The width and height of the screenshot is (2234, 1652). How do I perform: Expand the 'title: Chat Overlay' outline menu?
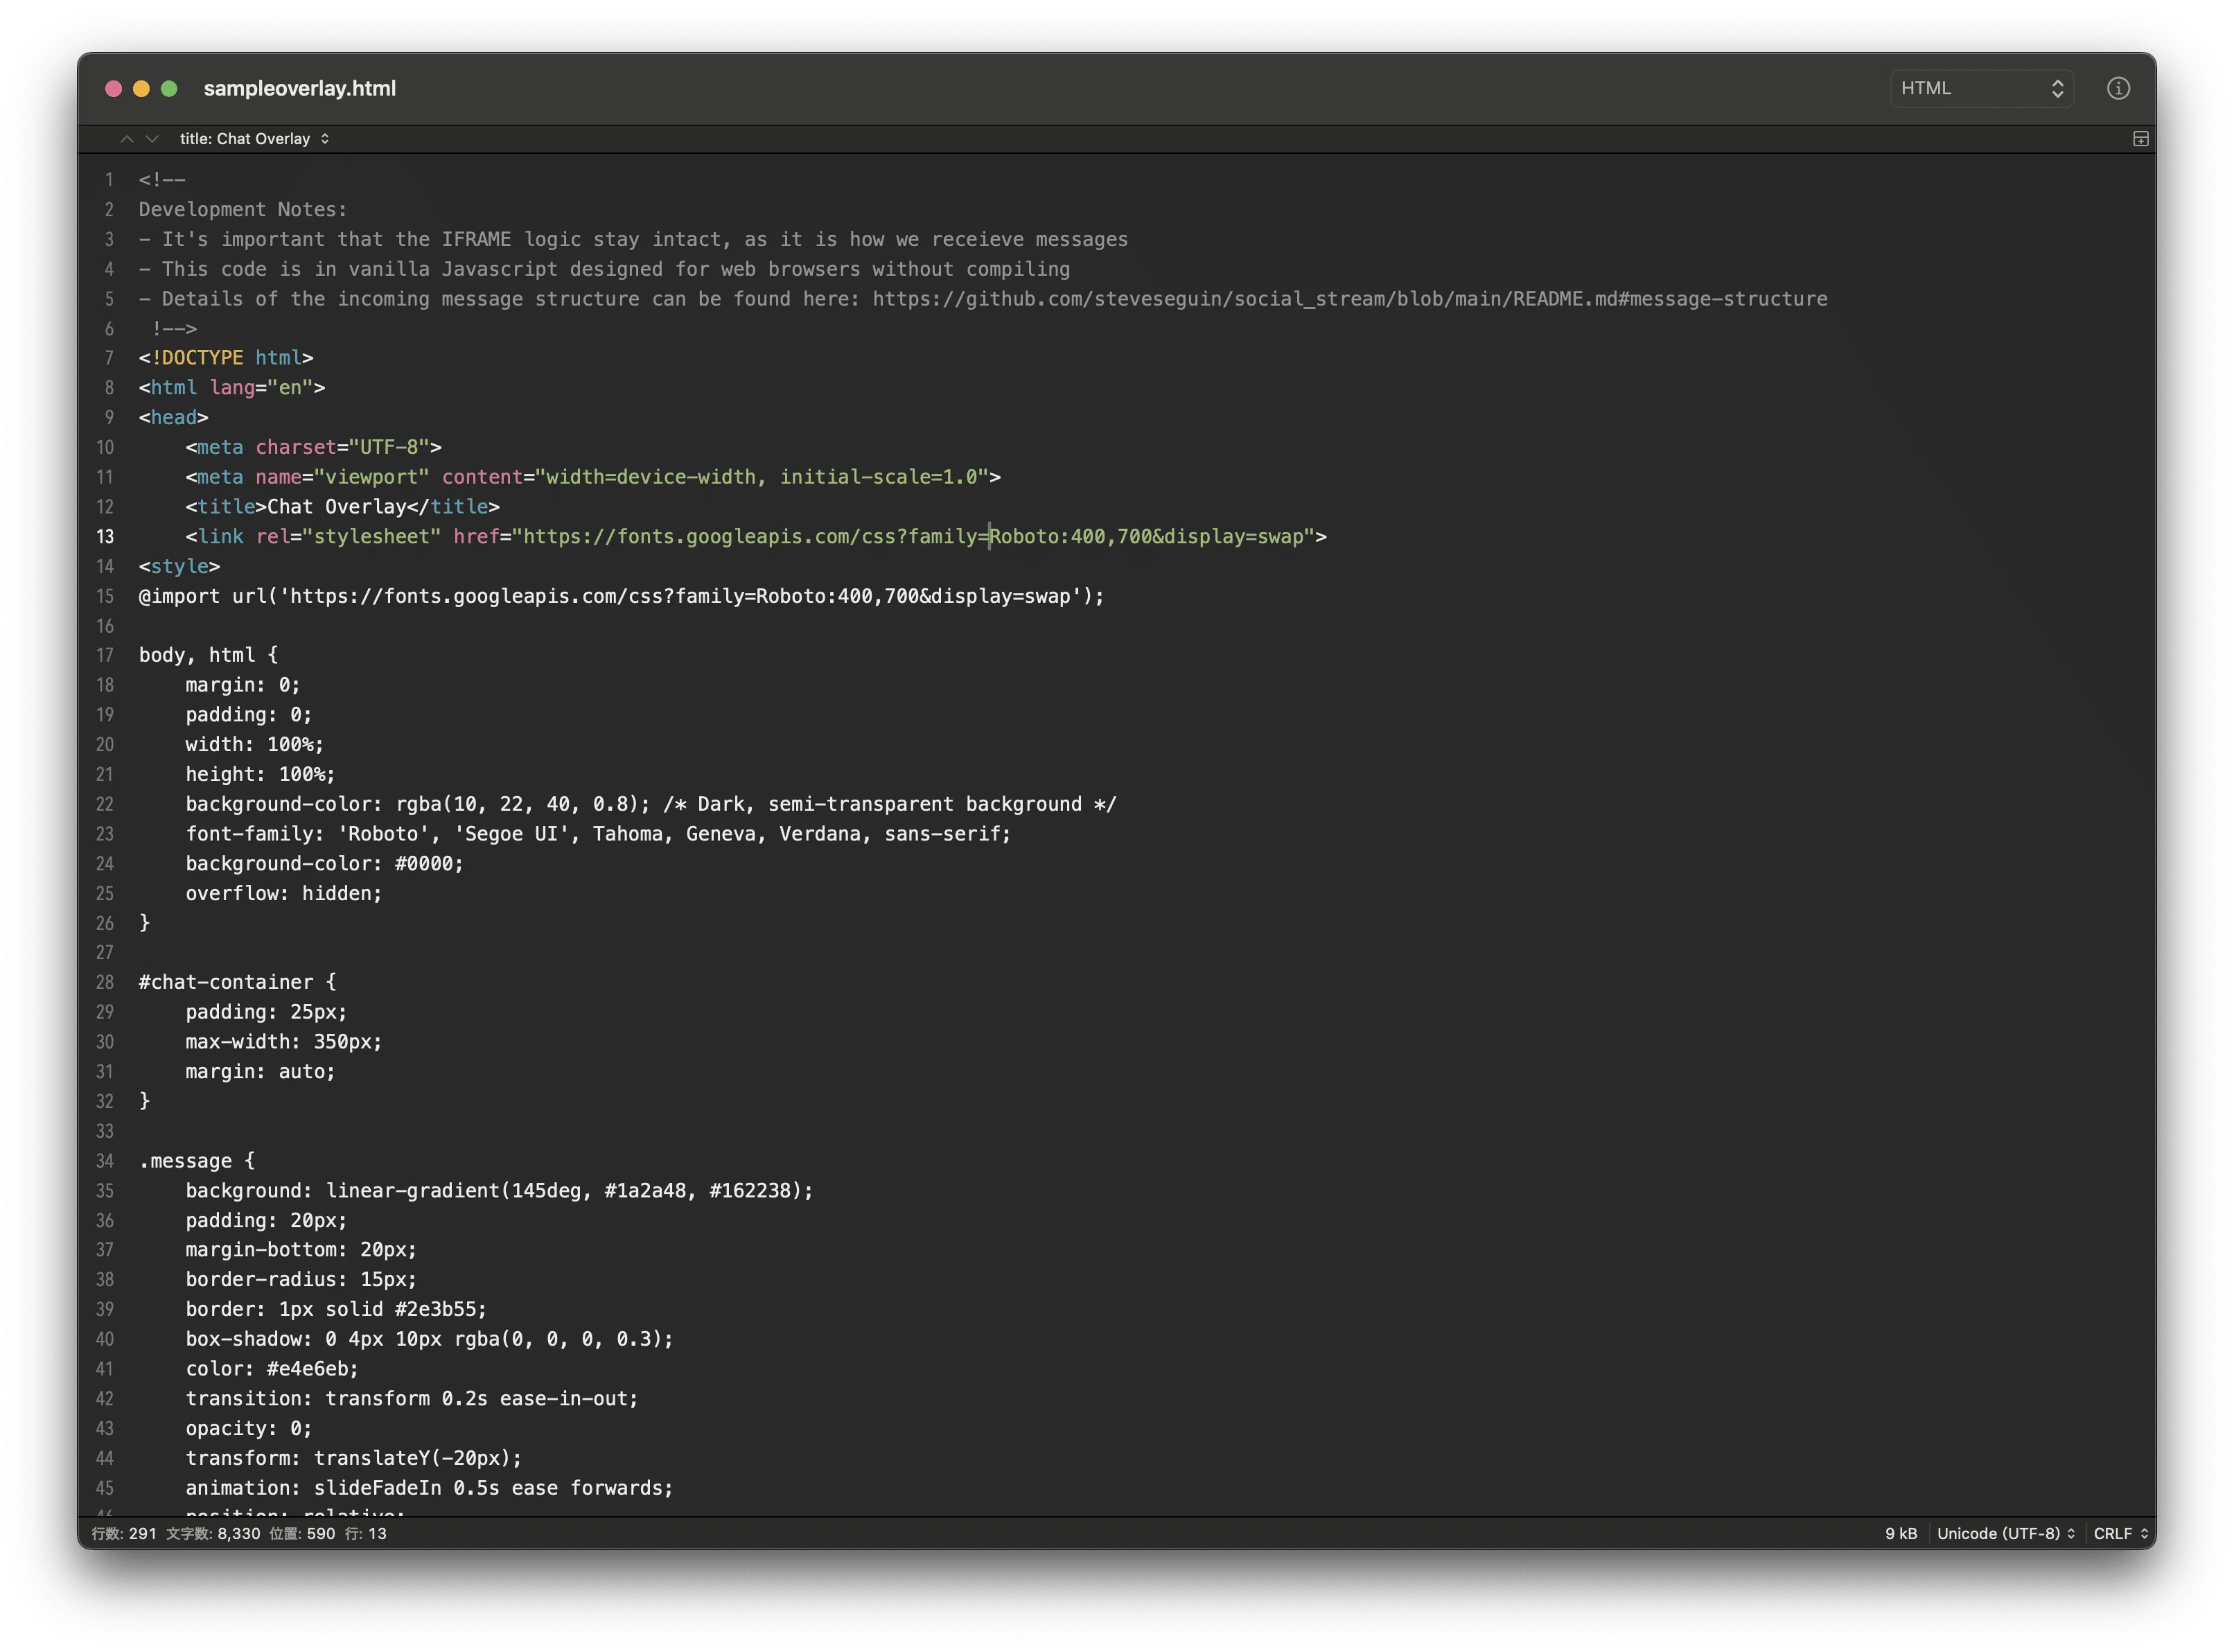254,139
